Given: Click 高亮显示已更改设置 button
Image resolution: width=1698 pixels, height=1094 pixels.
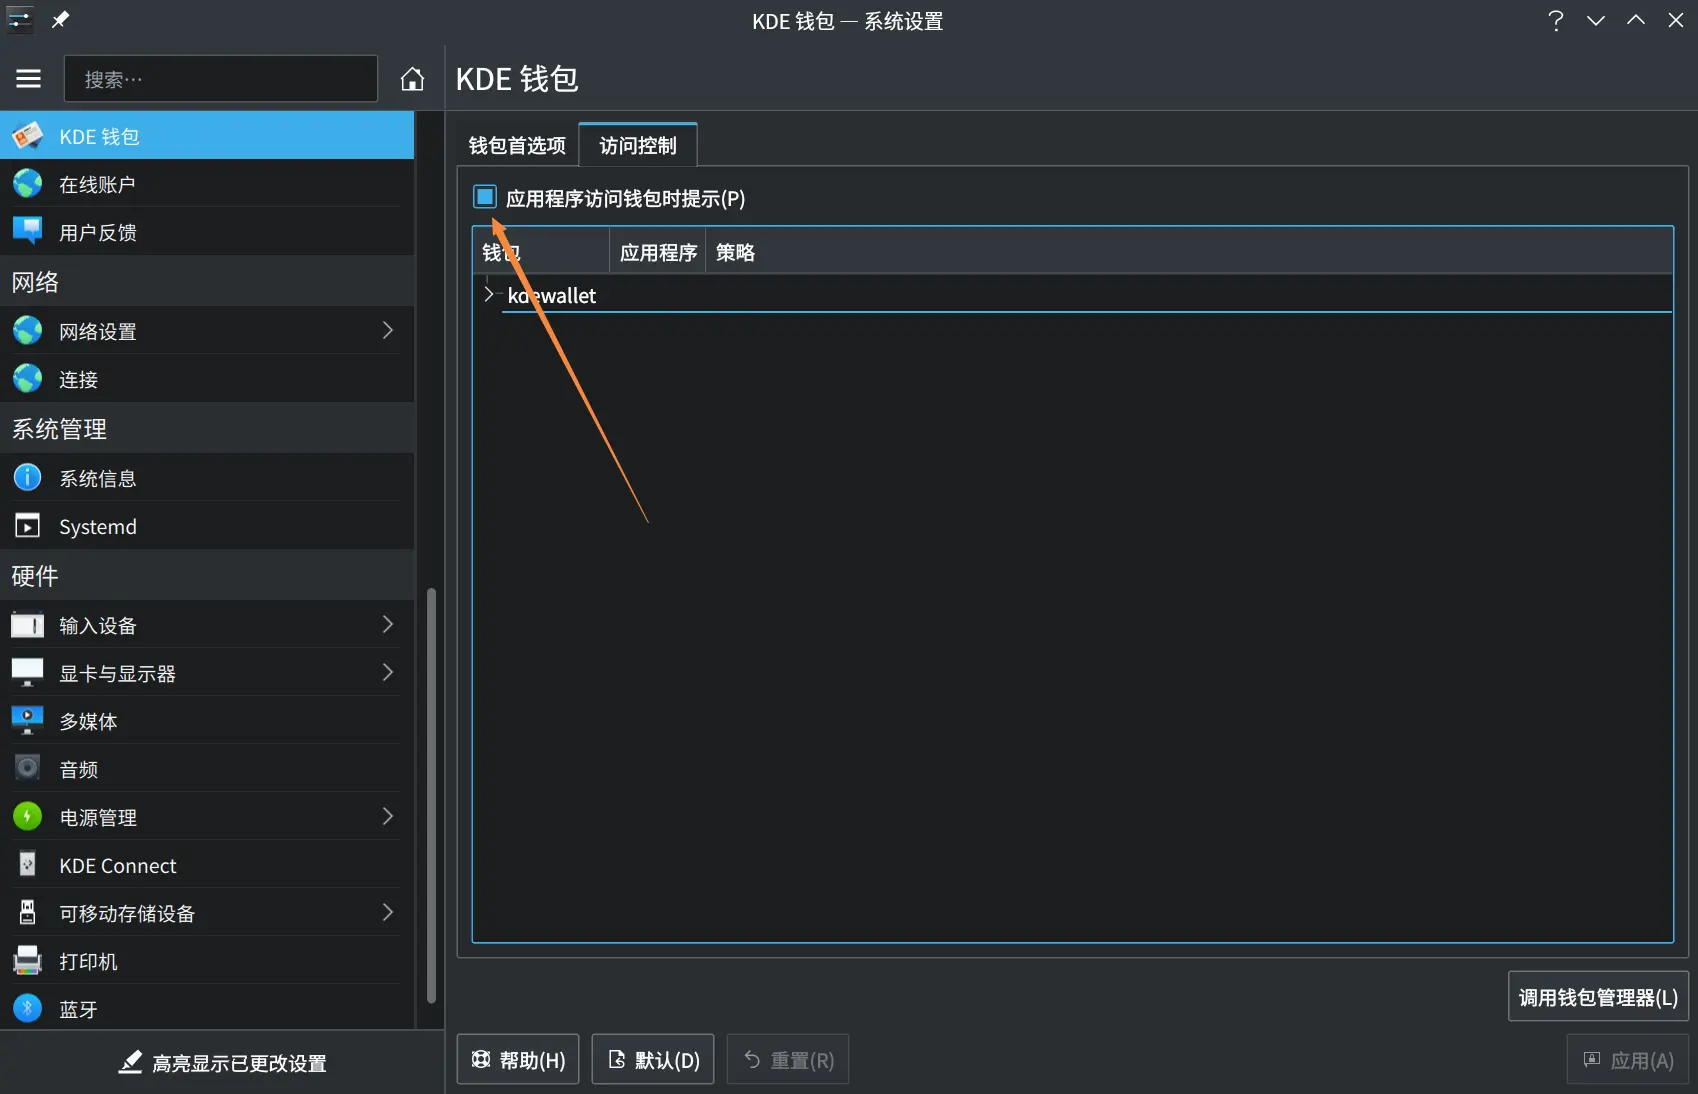Looking at the screenshot, I should coord(222,1063).
